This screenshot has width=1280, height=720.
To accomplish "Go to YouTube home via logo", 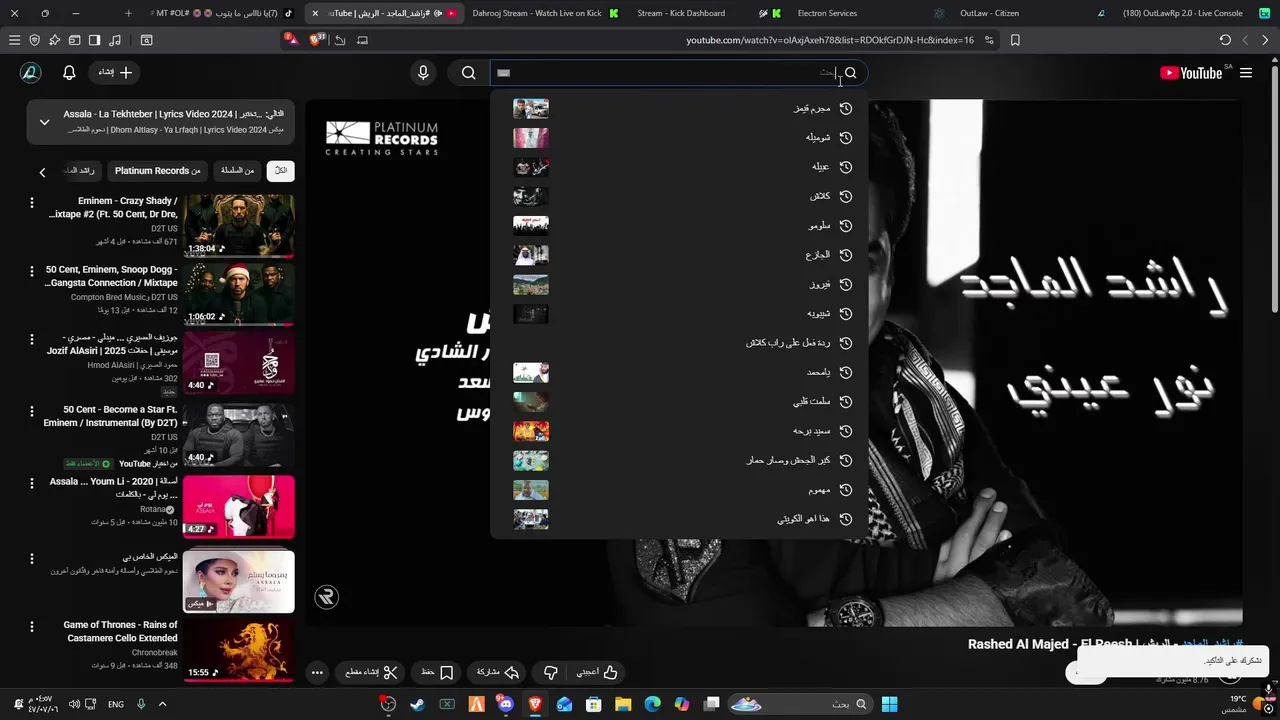I will point(1191,73).
